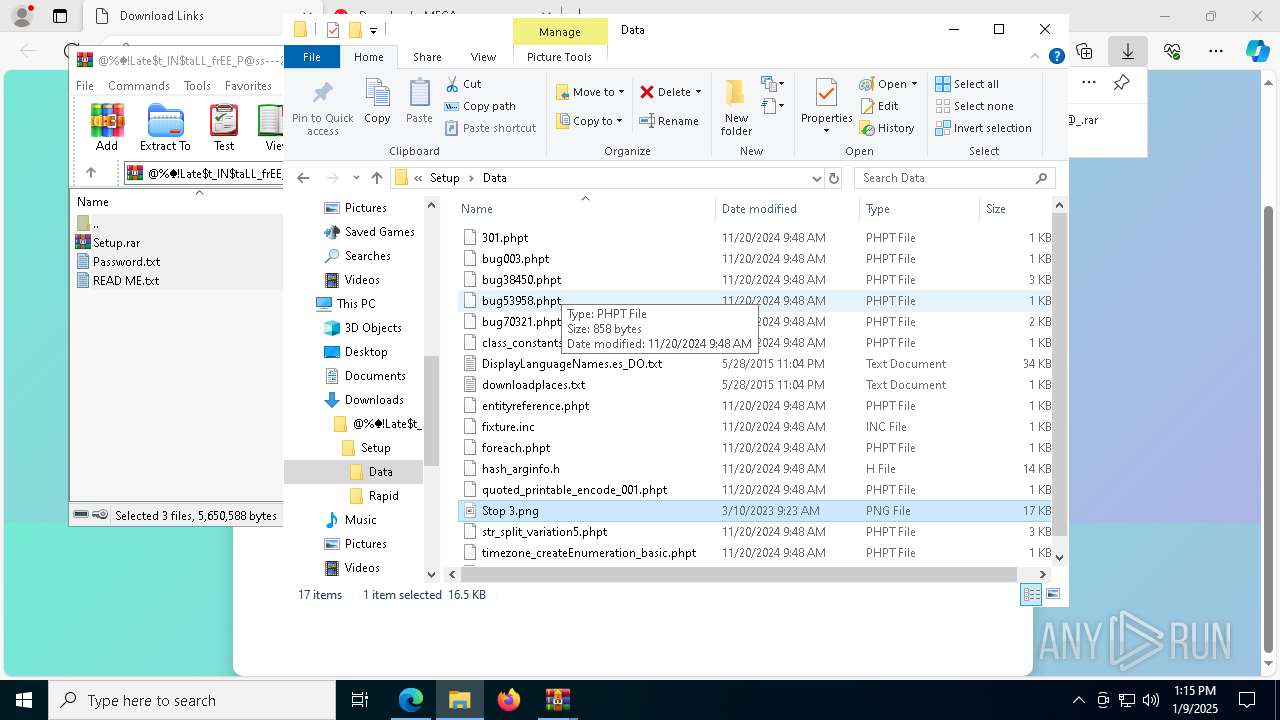Open browser Downloads icon
The width and height of the screenshot is (1280, 720).
pos(1128,51)
